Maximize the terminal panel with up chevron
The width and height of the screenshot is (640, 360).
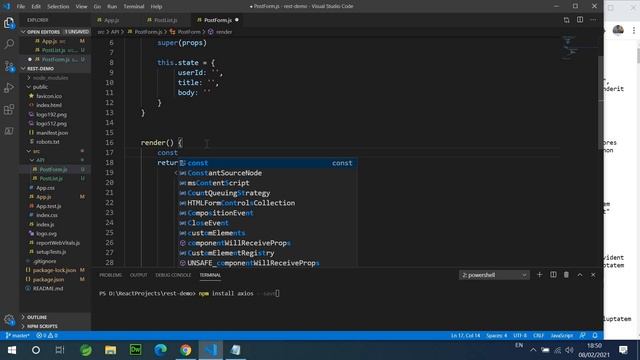click(580, 275)
